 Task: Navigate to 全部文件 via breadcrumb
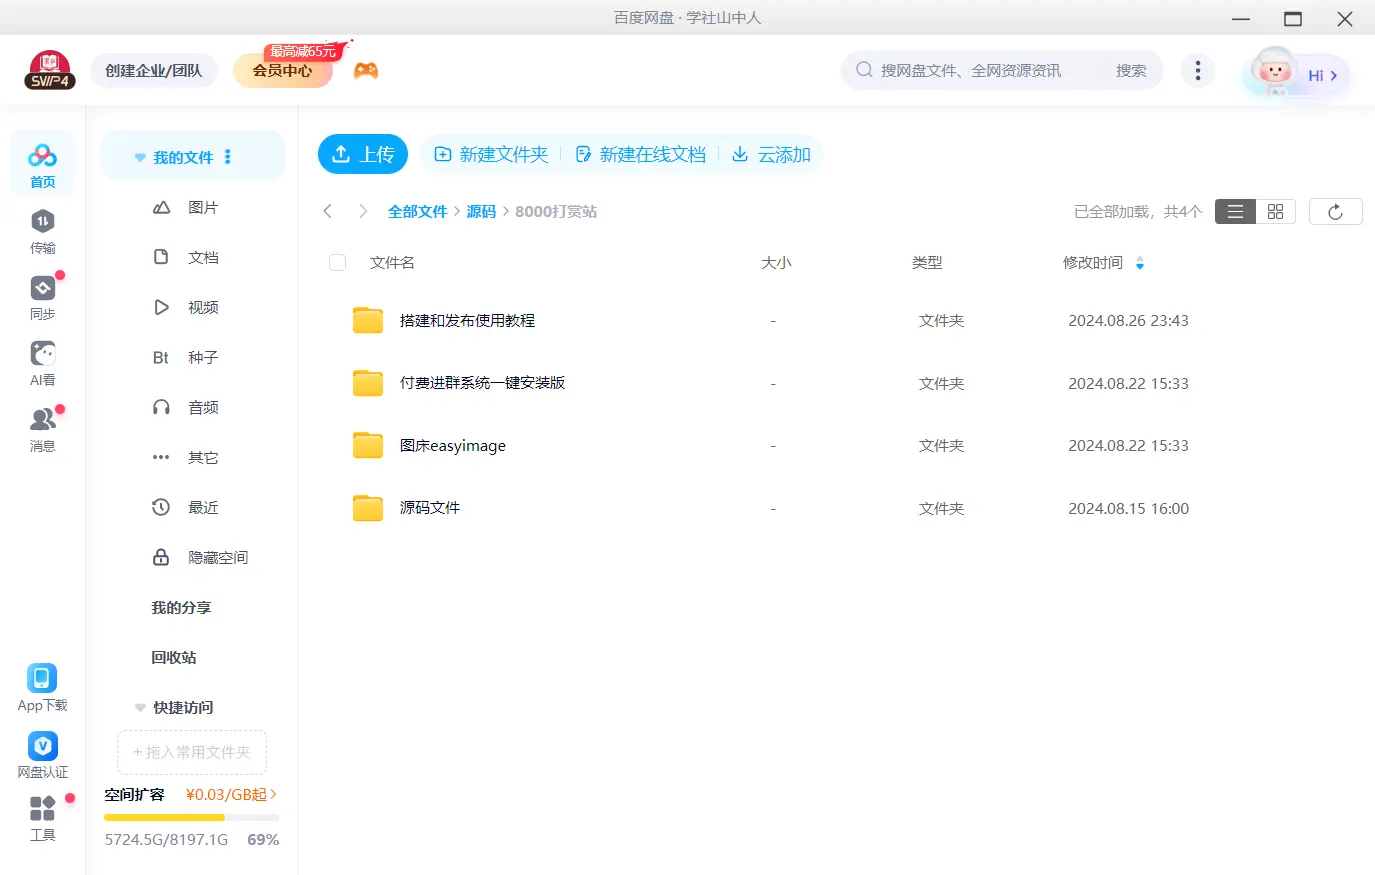(x=417, y=211)
